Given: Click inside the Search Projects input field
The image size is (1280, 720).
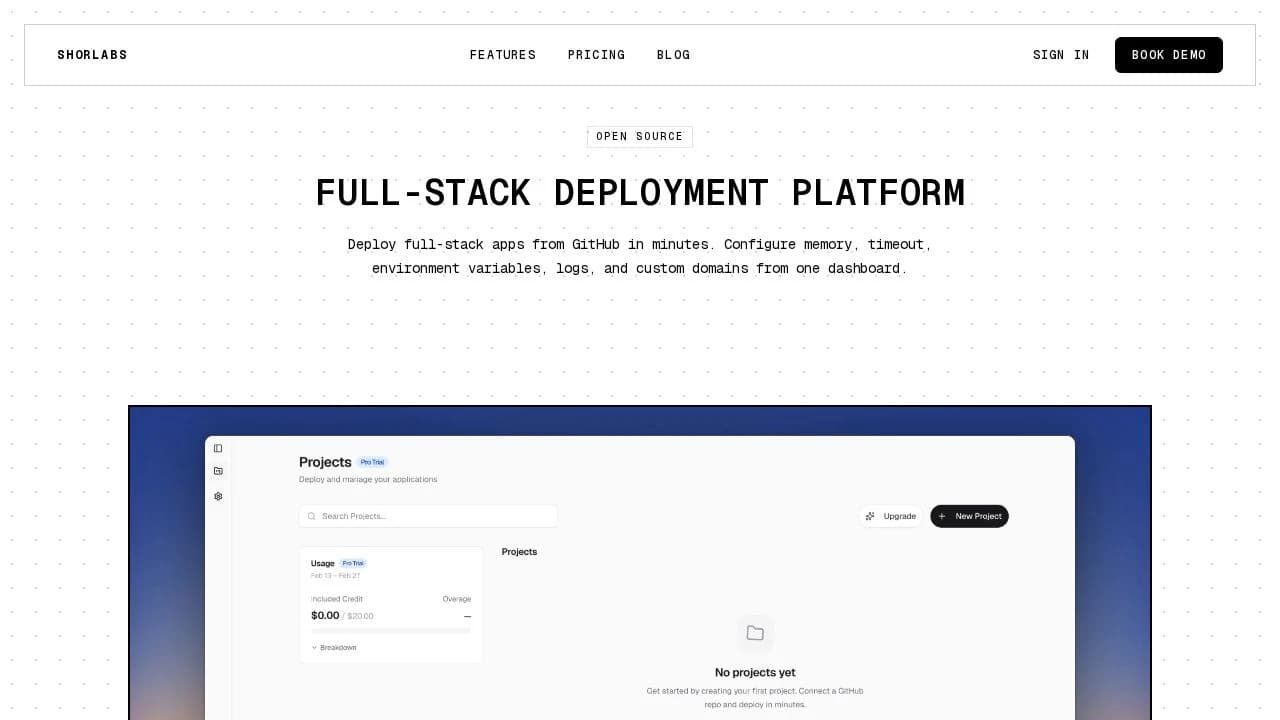Looking at the screenshot, I should pyautogui.click(x=428, y=516).
